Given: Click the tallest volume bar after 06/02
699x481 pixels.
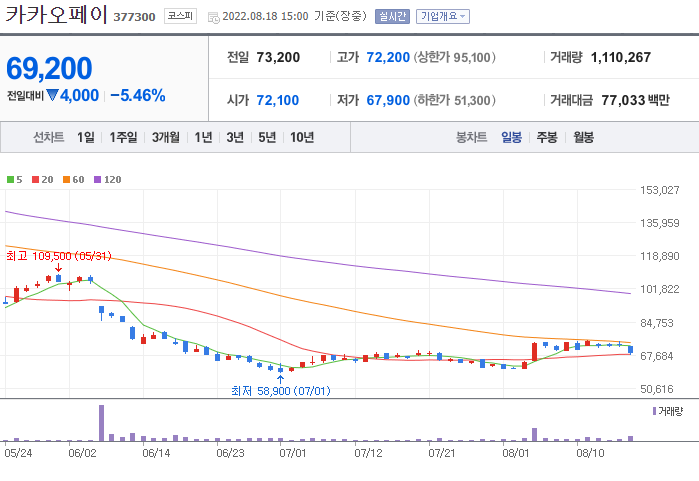Looking at the screenshot, I should click(101, 423).
